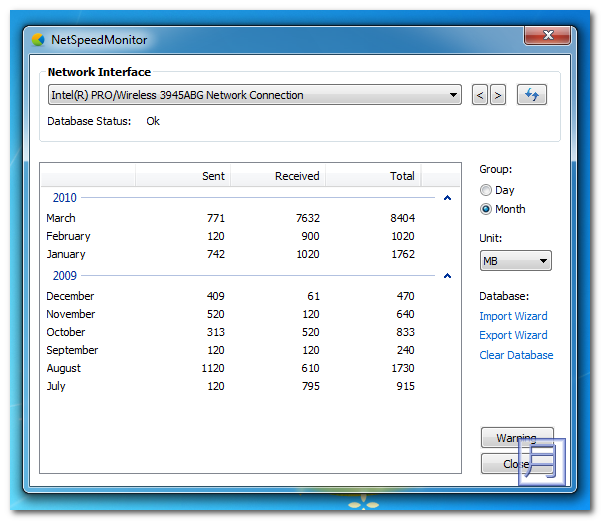The width and height of the screenshot is (601, 521).
Task: Open the Unit dropdown showing MB
Action: pos(515,261)
